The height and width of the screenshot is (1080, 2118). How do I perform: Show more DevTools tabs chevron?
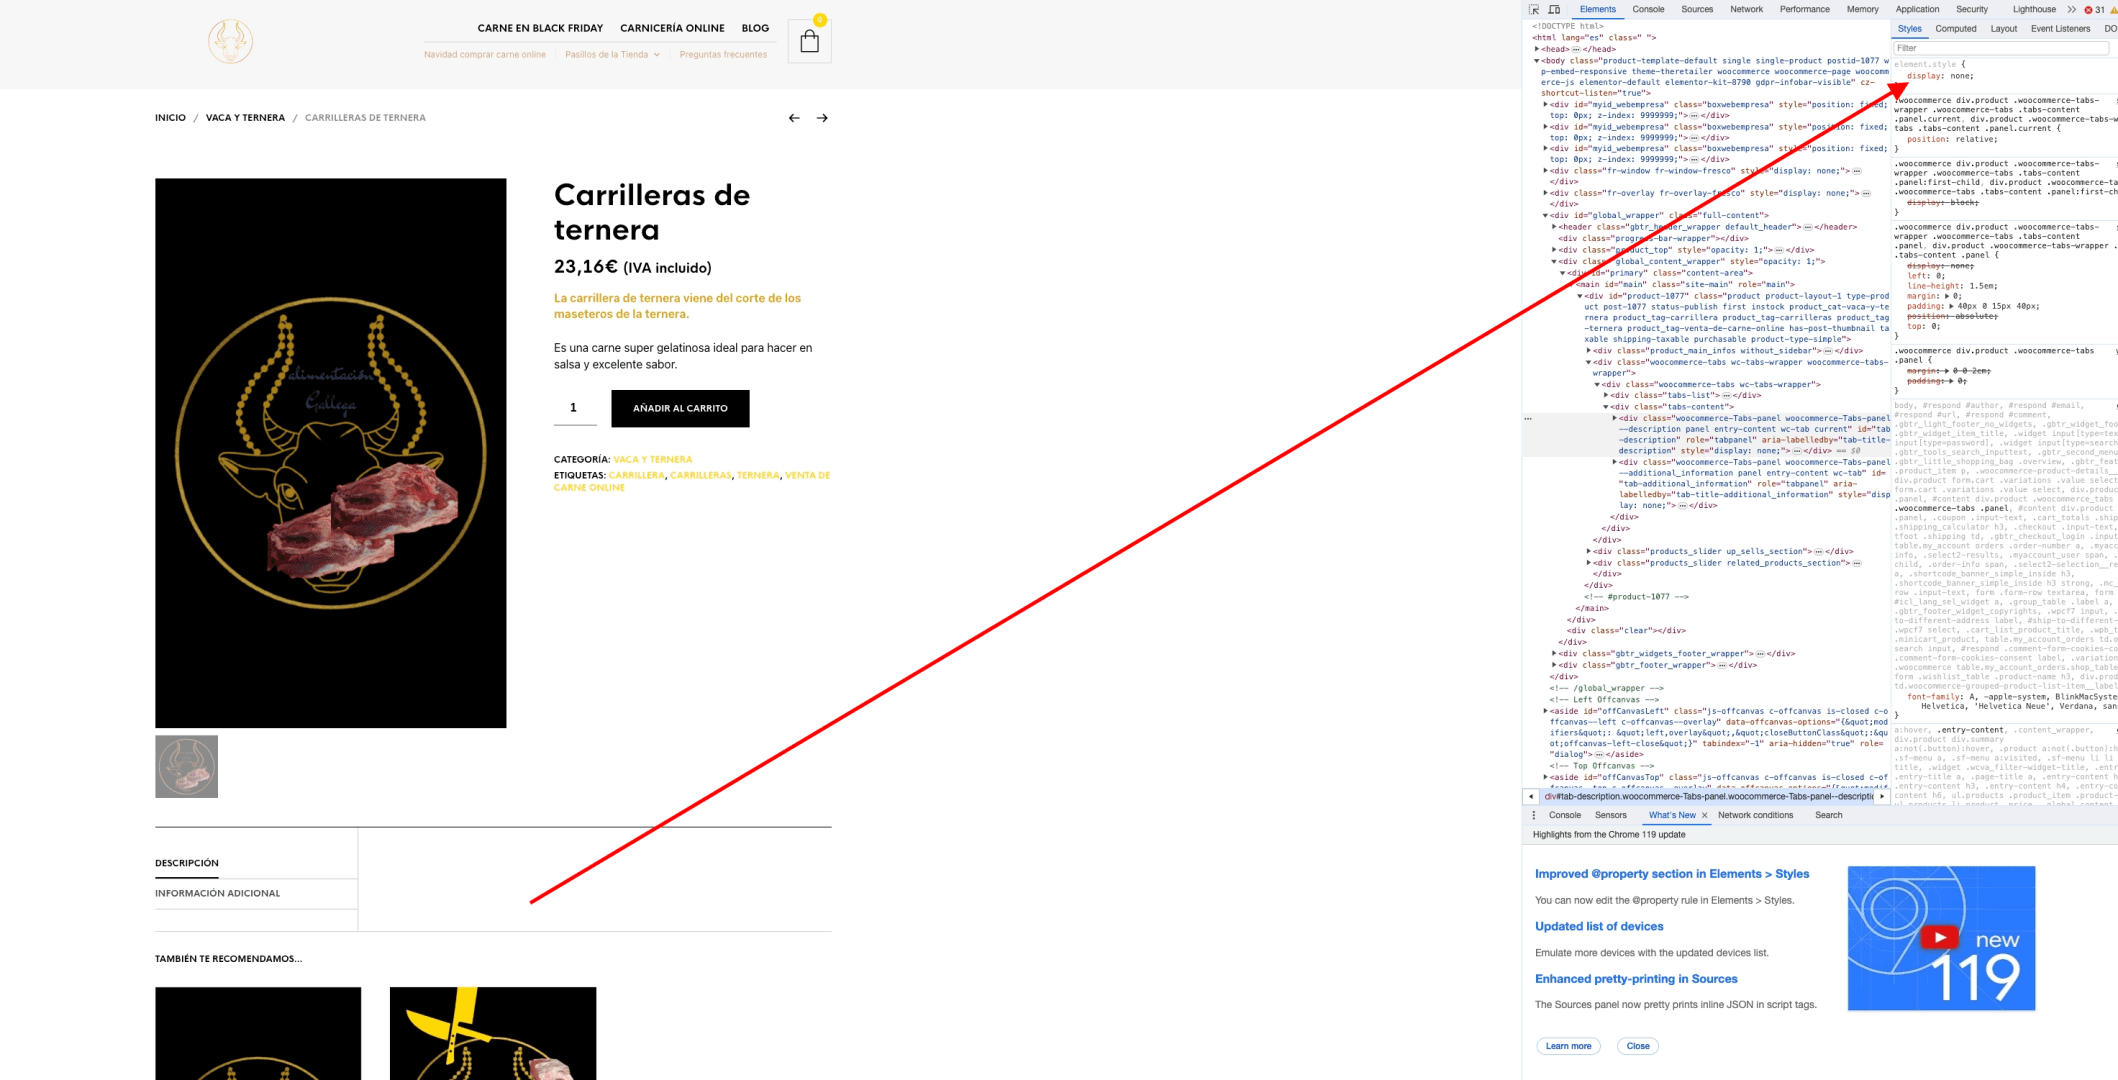point(2071,9)
